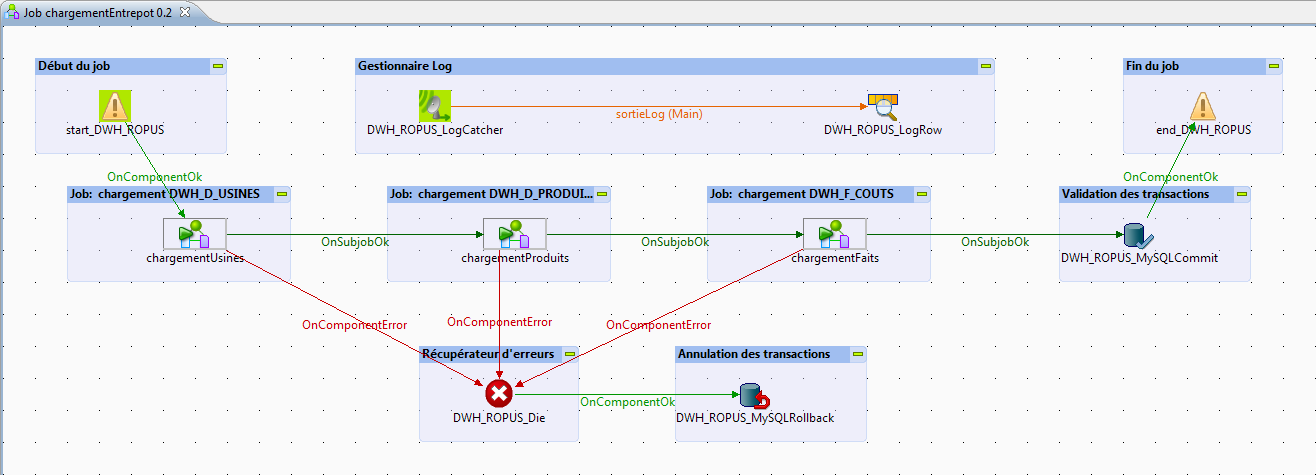1316x475 pixels.
Task: Click the end_DWH_ROPUS warning icon
Action: [x=1203, y=105]
